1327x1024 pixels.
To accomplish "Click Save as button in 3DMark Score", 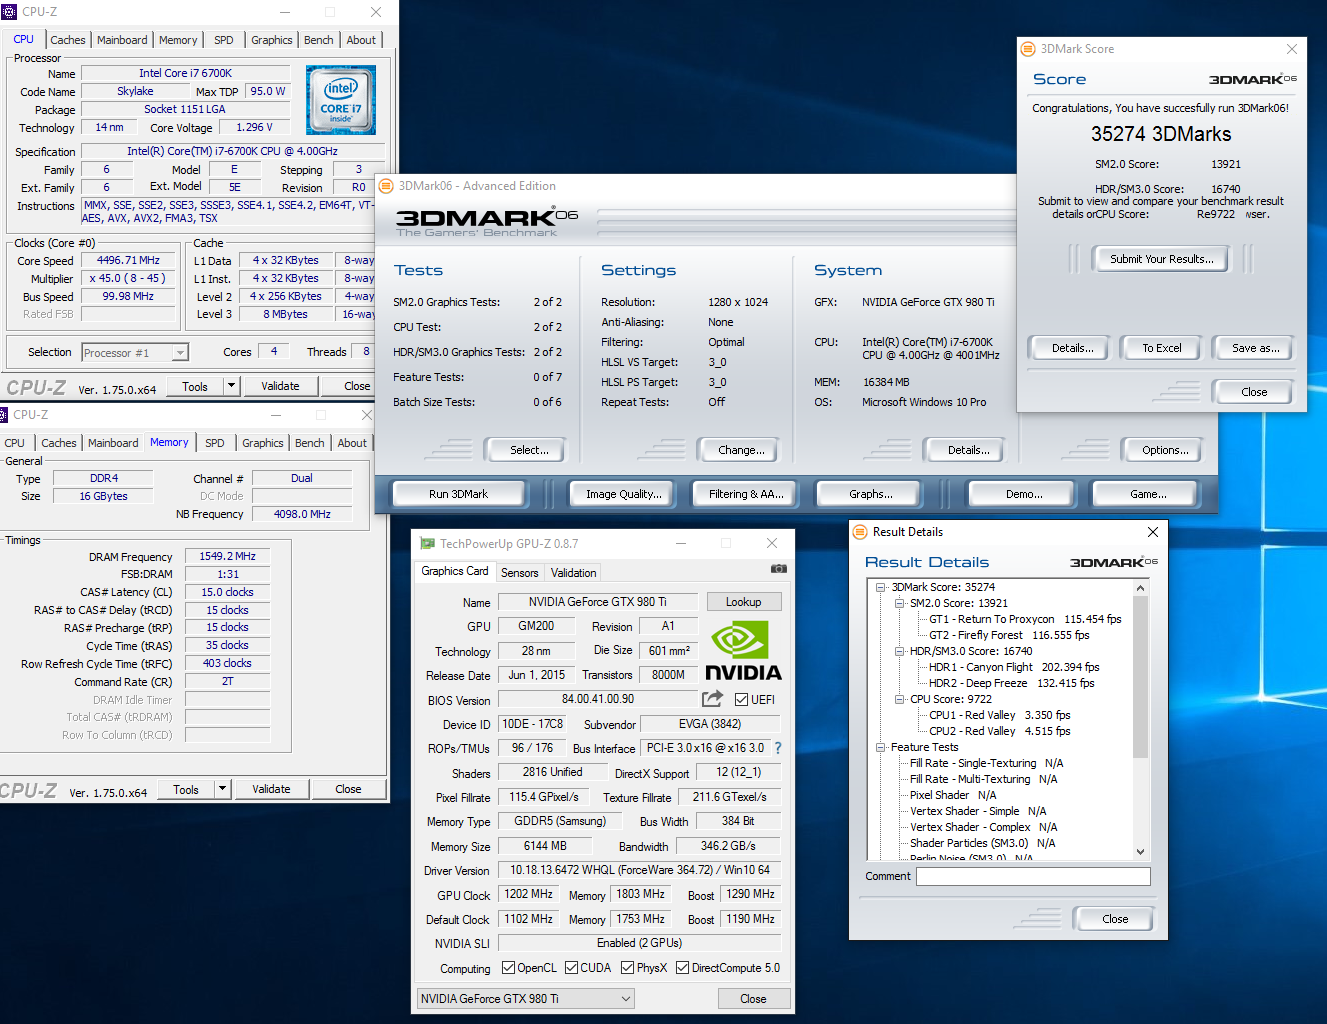I will point(1255,348).
